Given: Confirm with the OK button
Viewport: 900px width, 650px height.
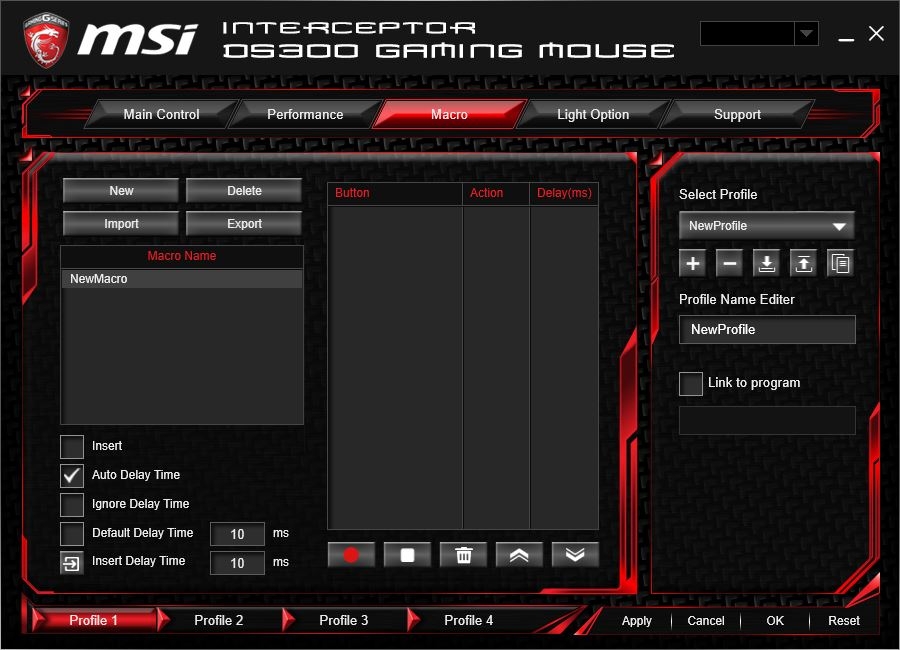Looking at the screenshot, I should [775, 621].
